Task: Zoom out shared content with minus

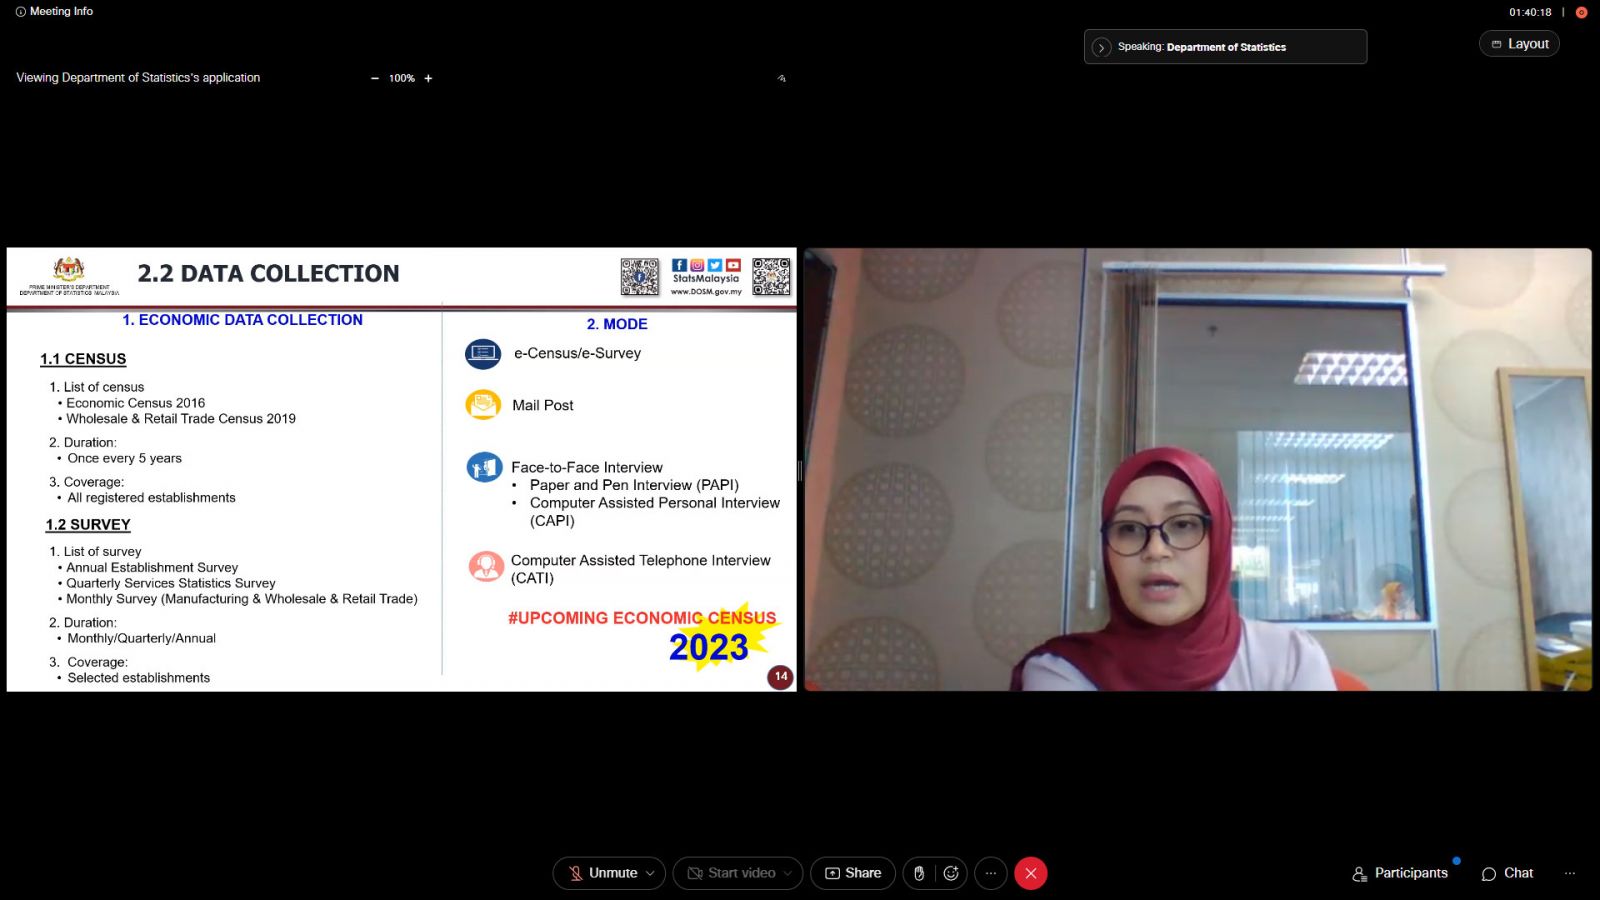Action: (375, 78)
